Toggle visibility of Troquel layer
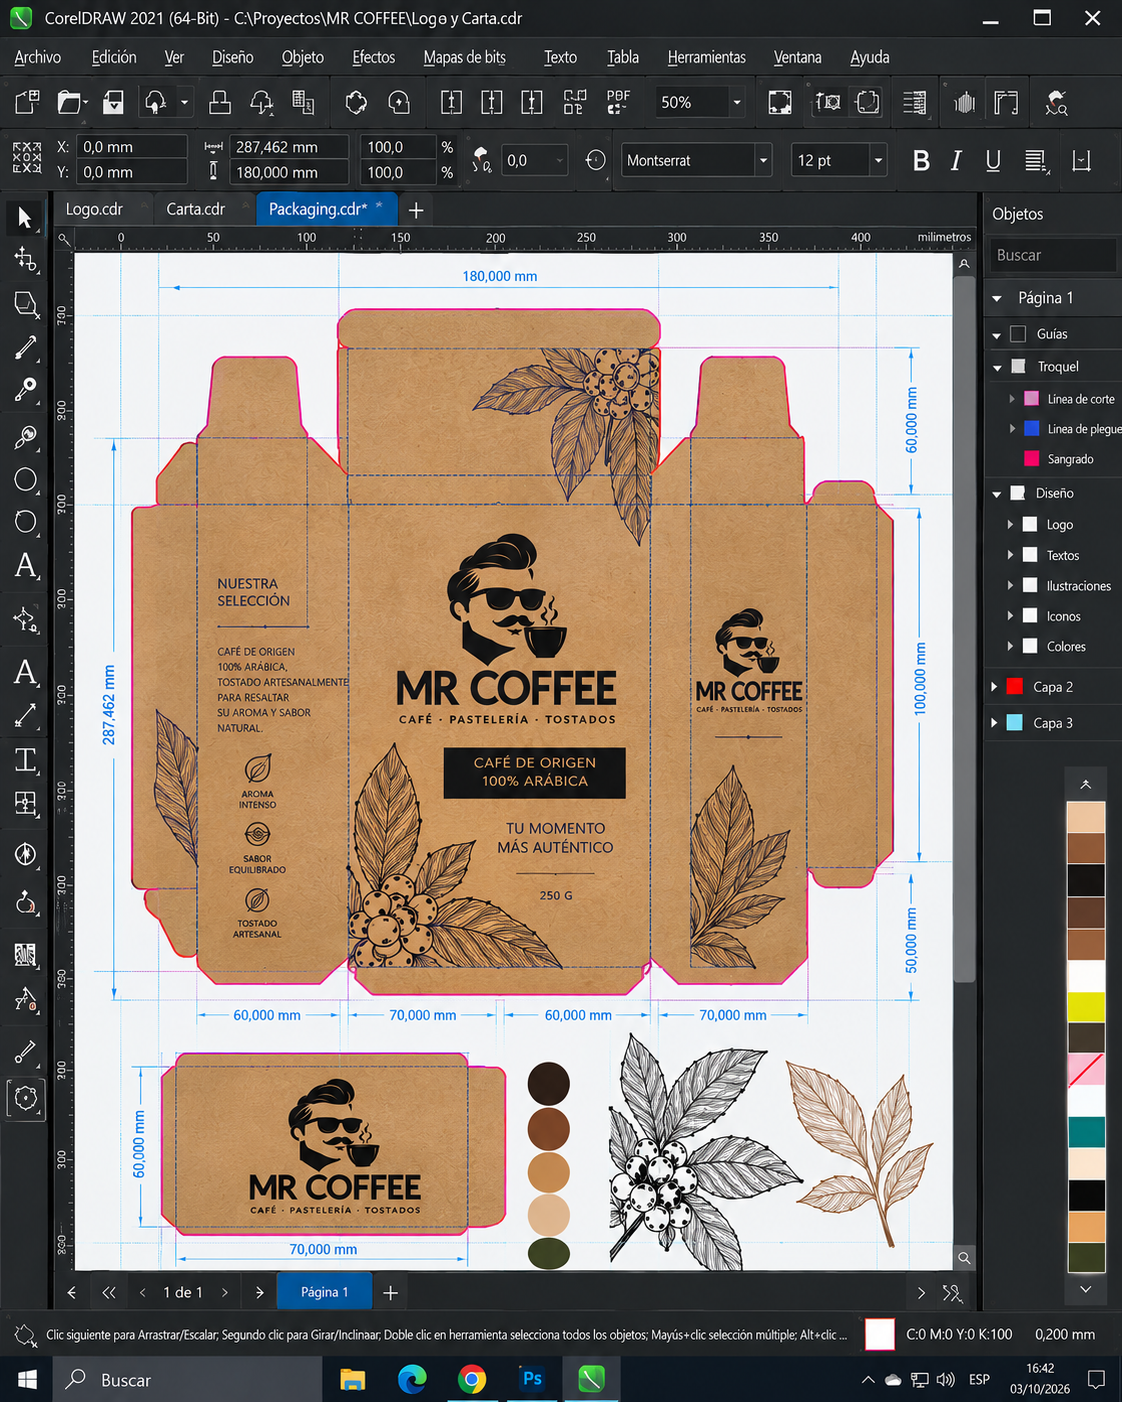 [x=1018, y=367]
